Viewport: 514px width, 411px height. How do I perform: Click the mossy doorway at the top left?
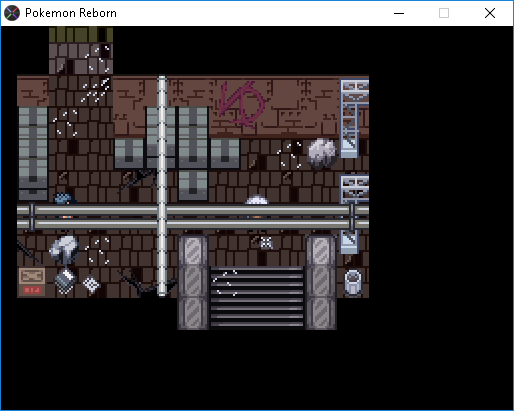[81, 34]
